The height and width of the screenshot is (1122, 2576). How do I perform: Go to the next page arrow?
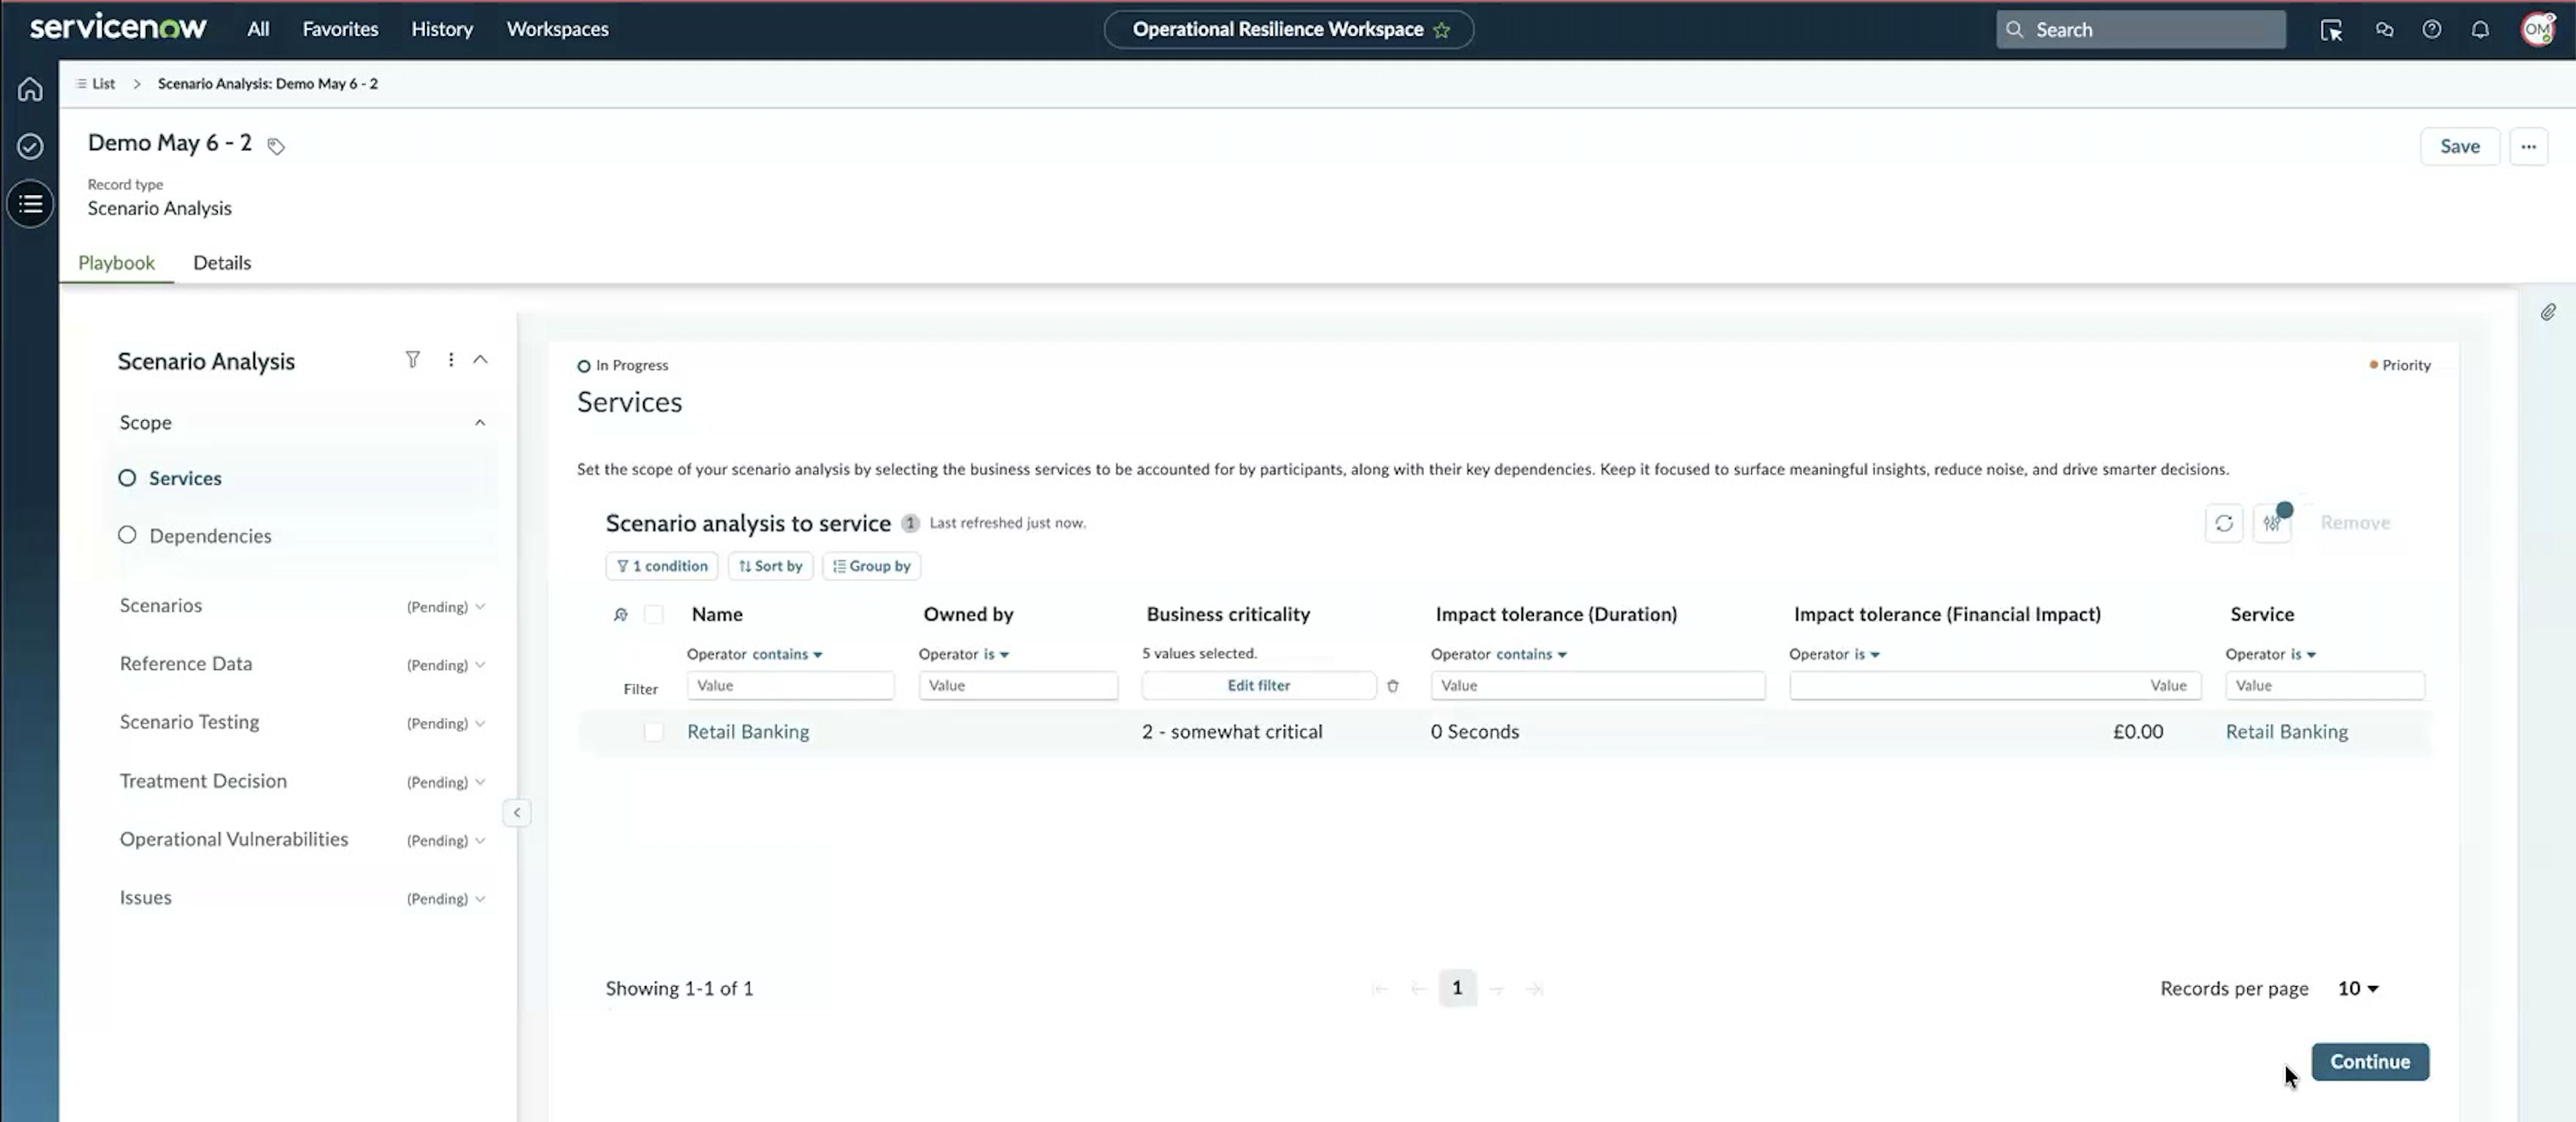click(x=1496, y=989)
